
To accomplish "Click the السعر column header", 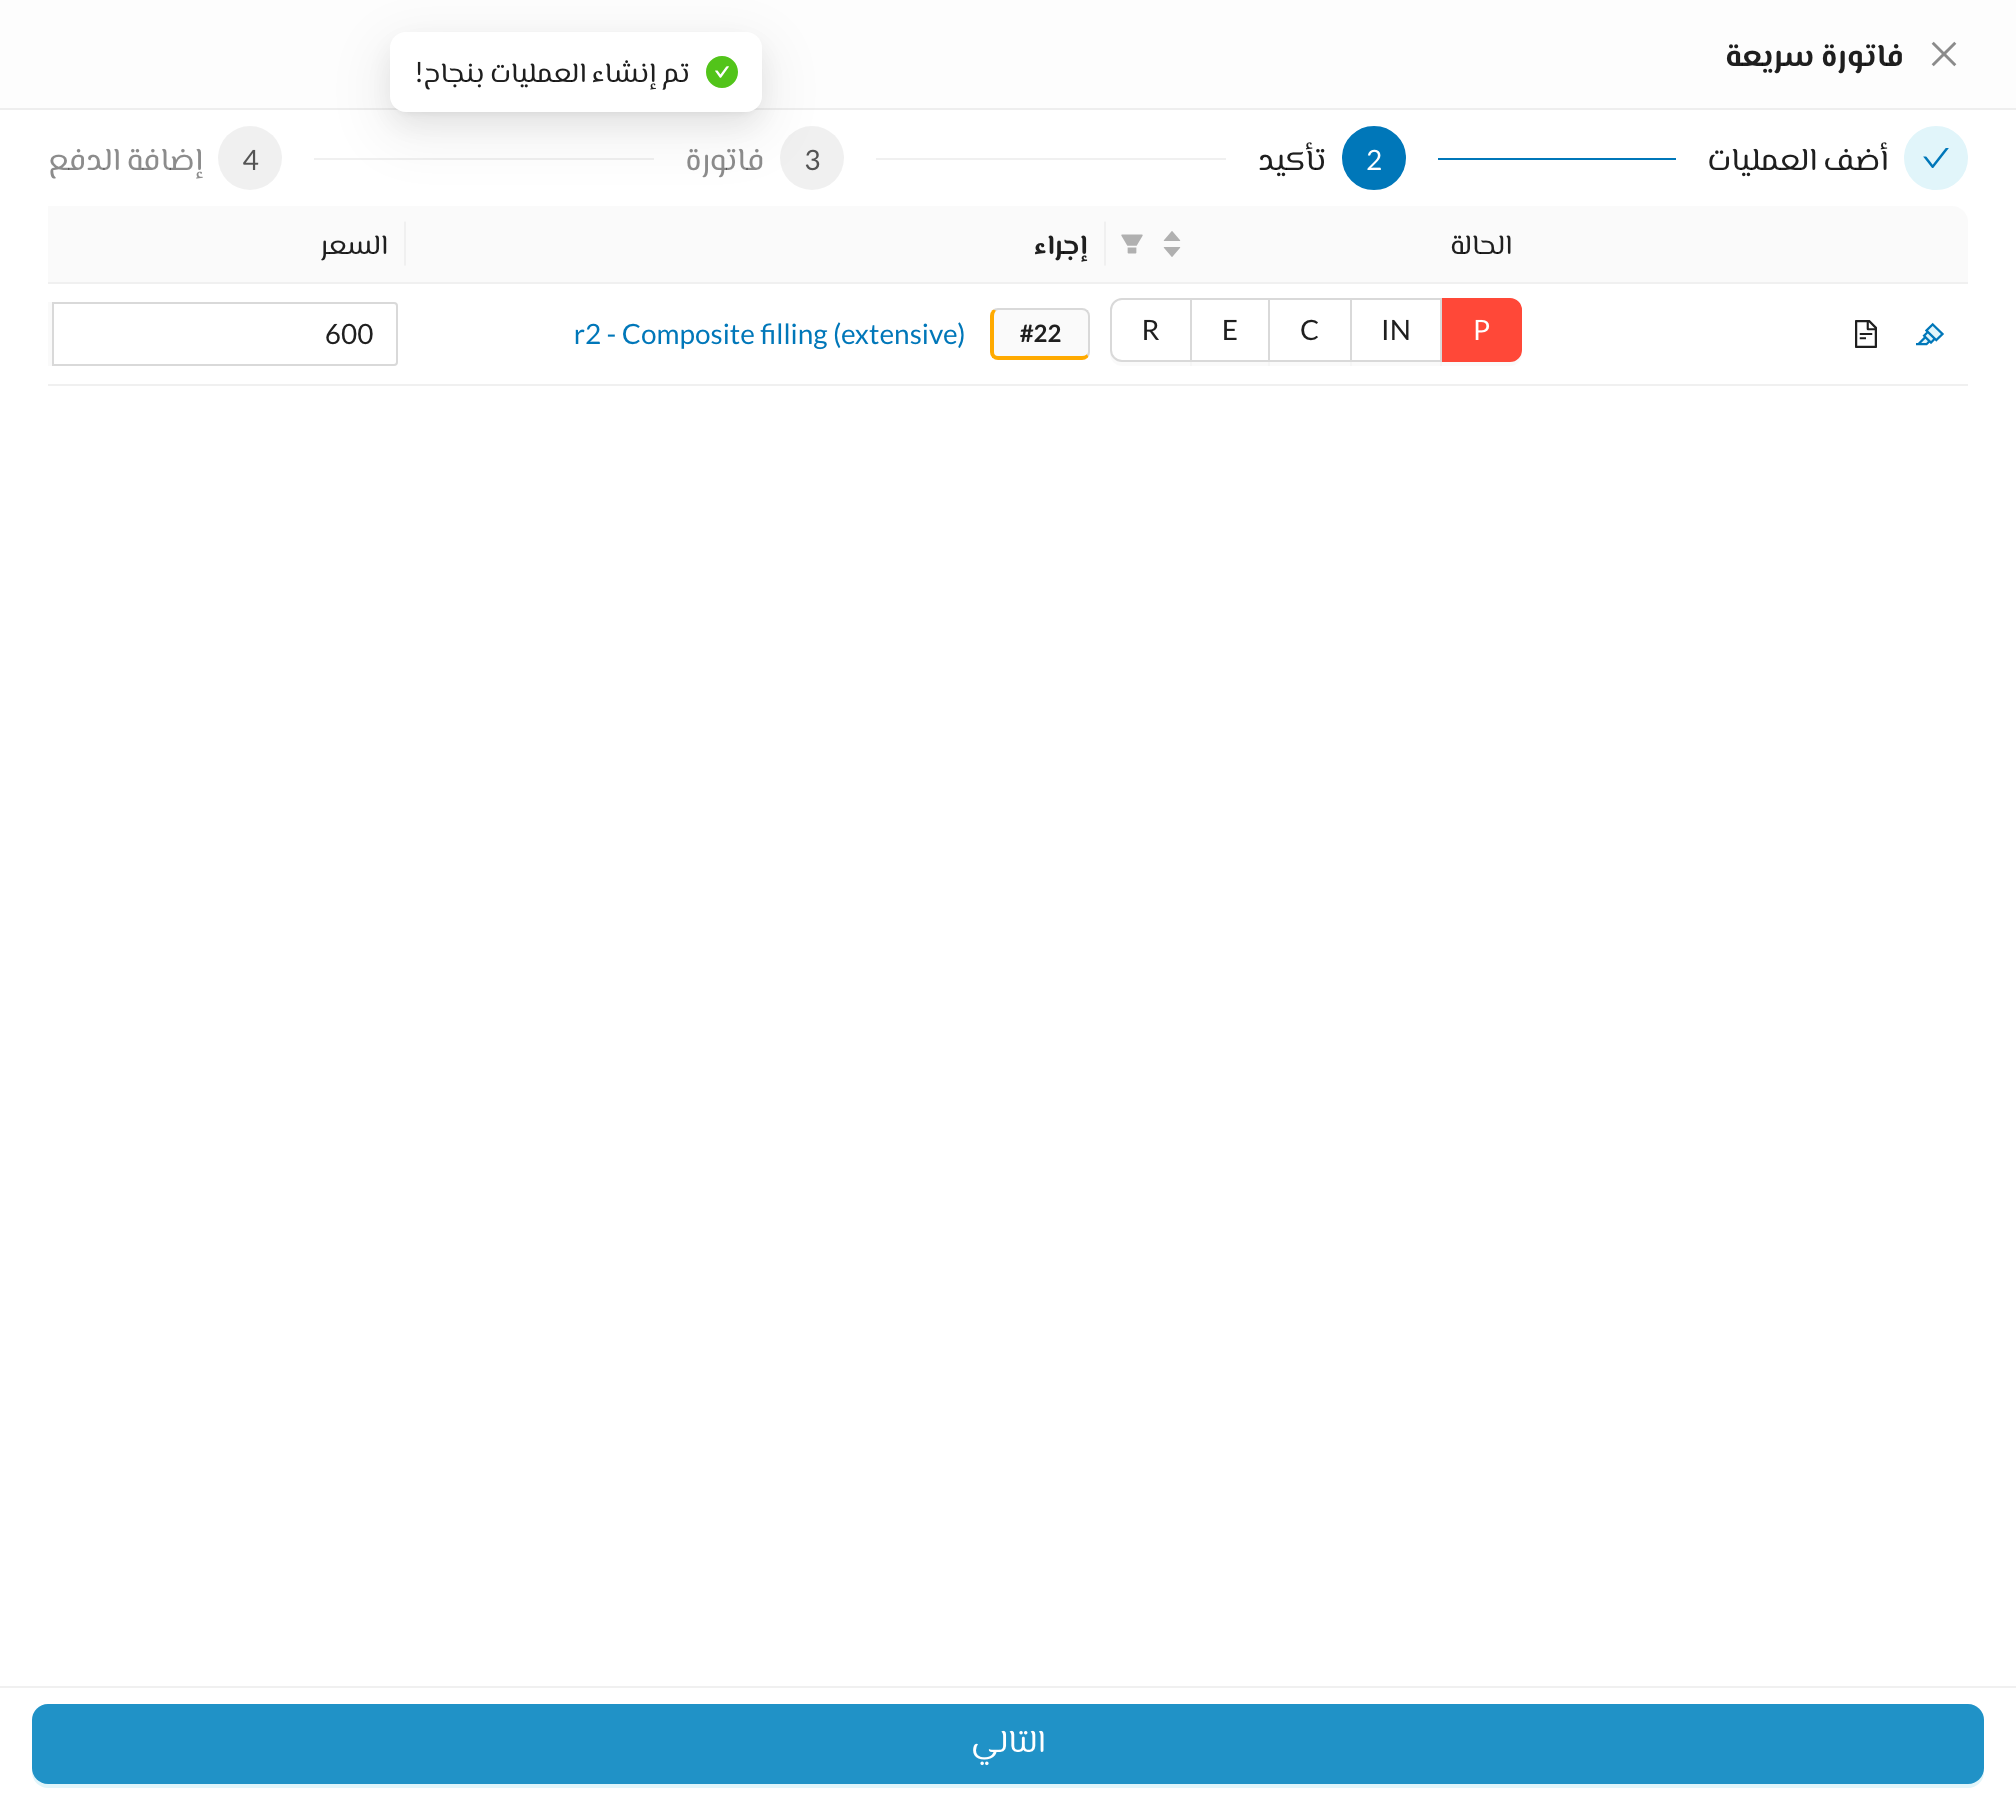I will [226, 245].
